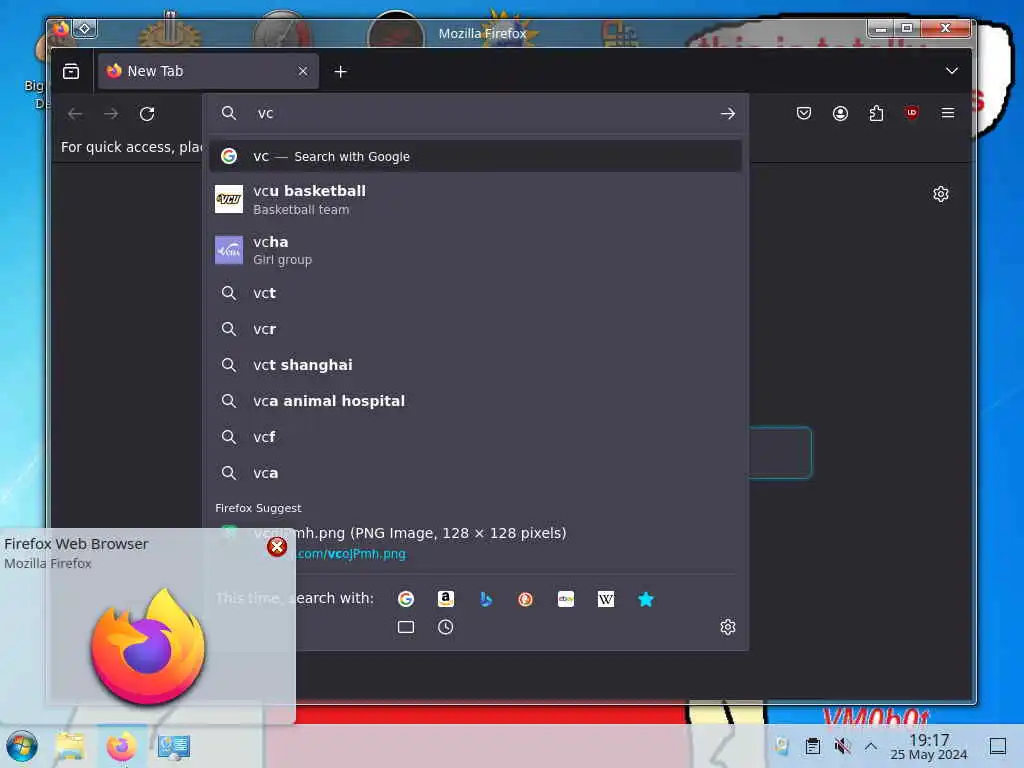Go back with the back arrow
The width and height of the screenshot is (1024, 768).
pyautogui.click(x=75, y=114)
